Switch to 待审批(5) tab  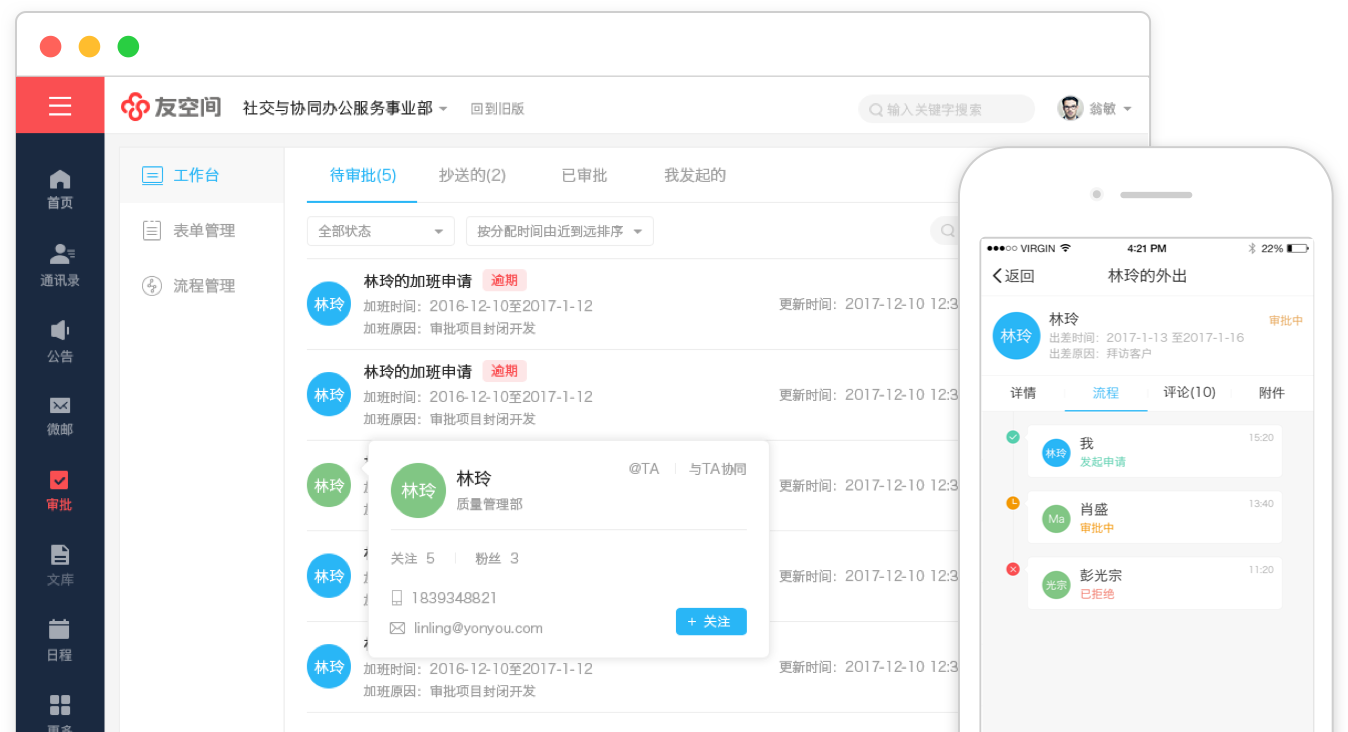(363, 175)
